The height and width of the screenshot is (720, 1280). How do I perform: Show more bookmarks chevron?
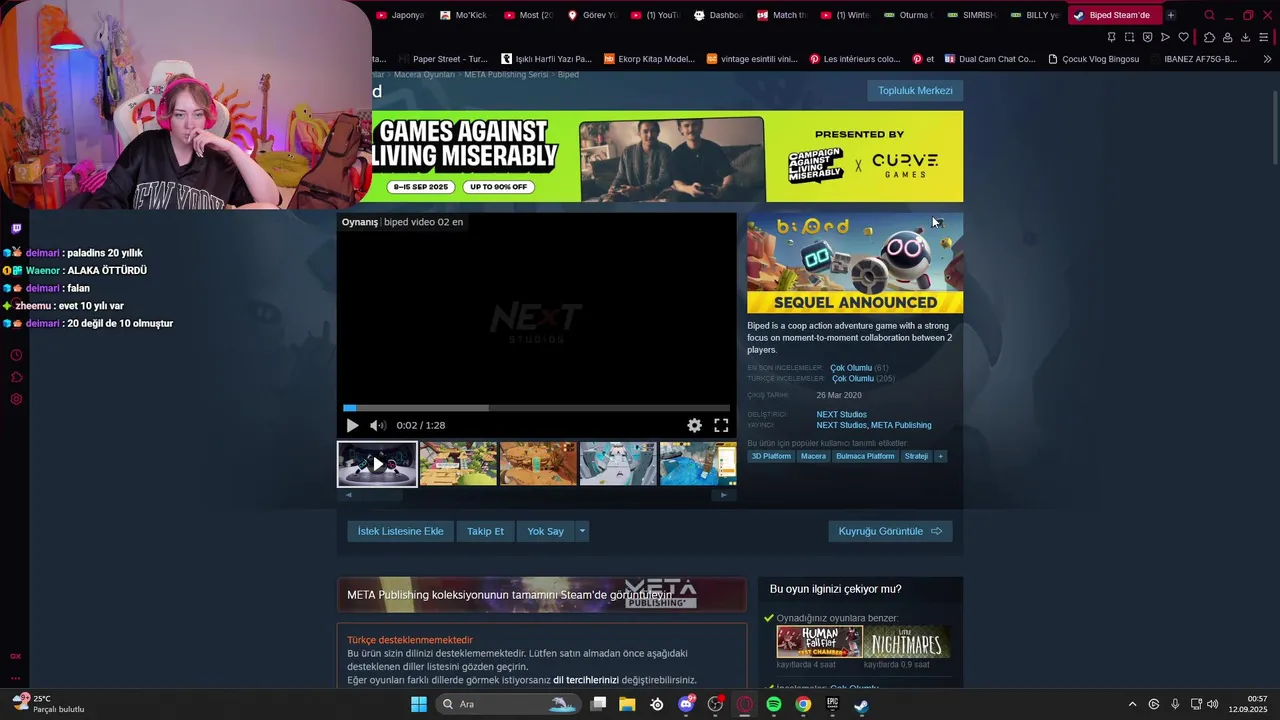tap(1267, 59)
